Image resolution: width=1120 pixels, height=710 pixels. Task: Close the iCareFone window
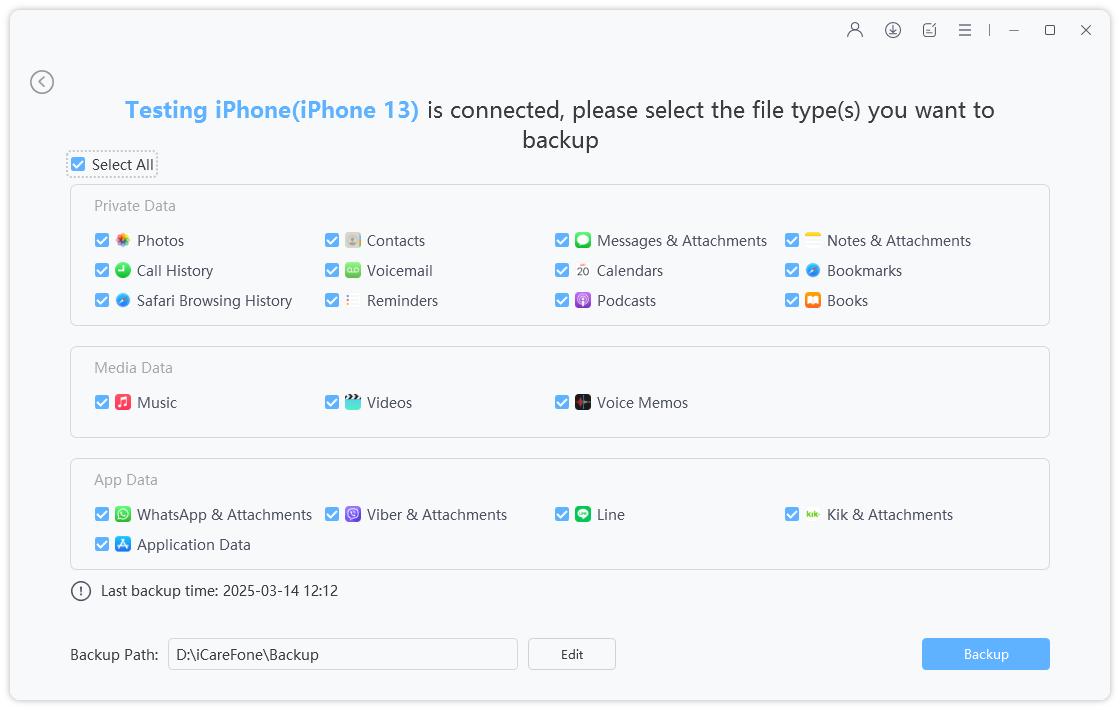pos(1086,30)
